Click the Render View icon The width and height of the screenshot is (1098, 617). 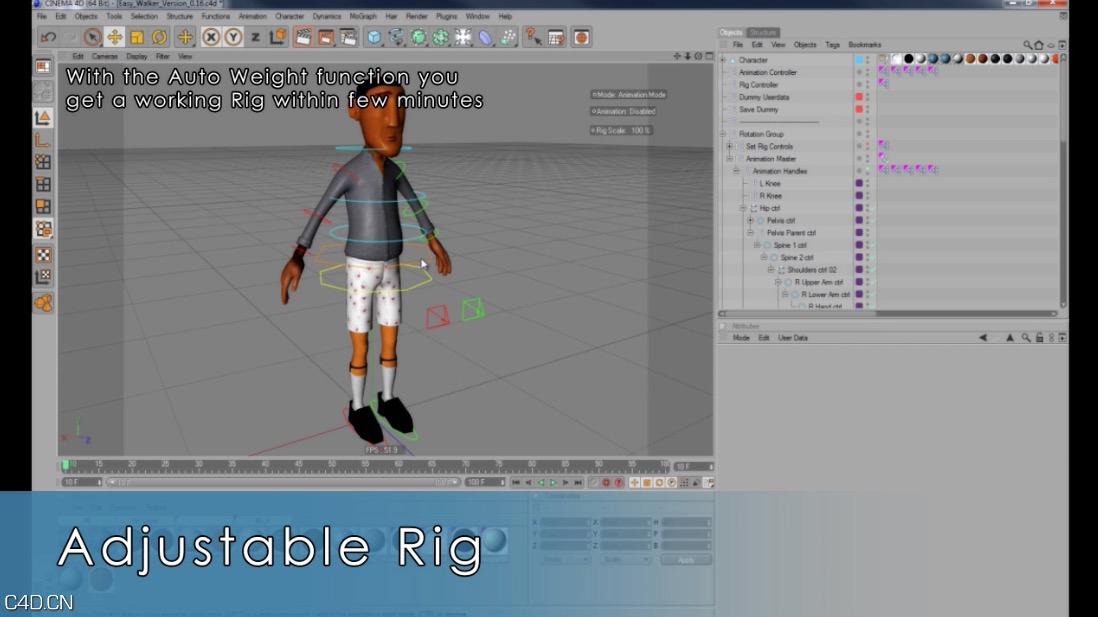point(302,37)
